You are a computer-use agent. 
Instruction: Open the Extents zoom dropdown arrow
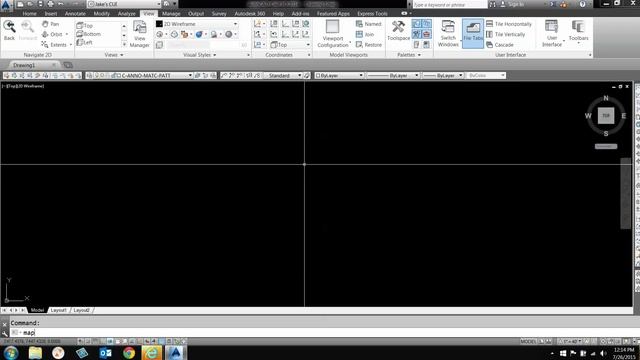coord(71,45)
